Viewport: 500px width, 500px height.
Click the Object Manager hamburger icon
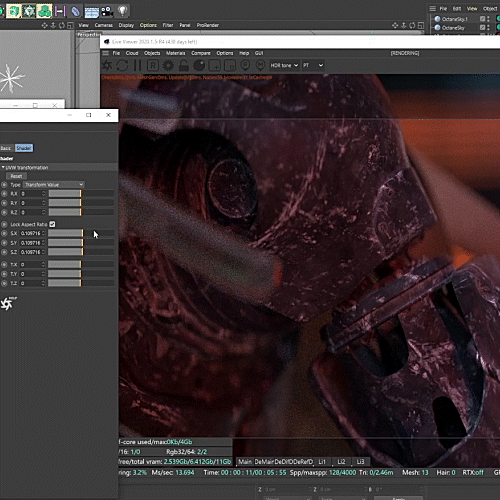pos(432,9)
